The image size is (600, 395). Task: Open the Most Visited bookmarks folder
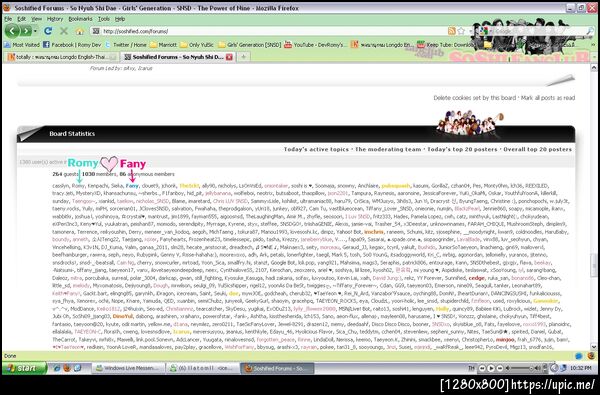pyautogui.click(x=22, y=45)
